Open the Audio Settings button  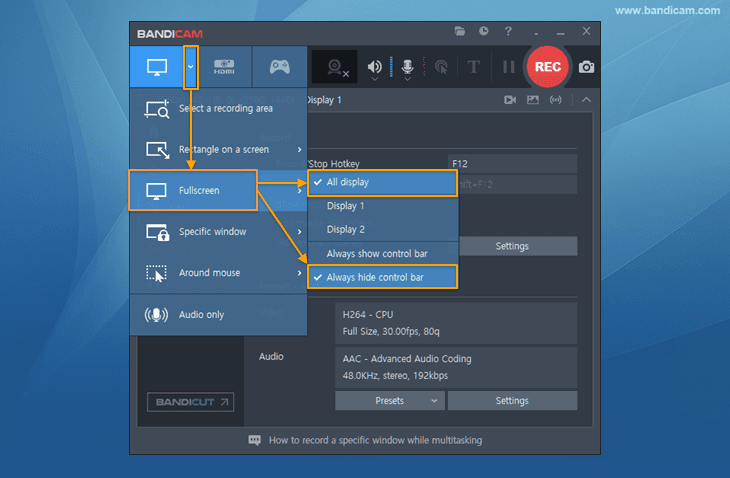[512, 400]
